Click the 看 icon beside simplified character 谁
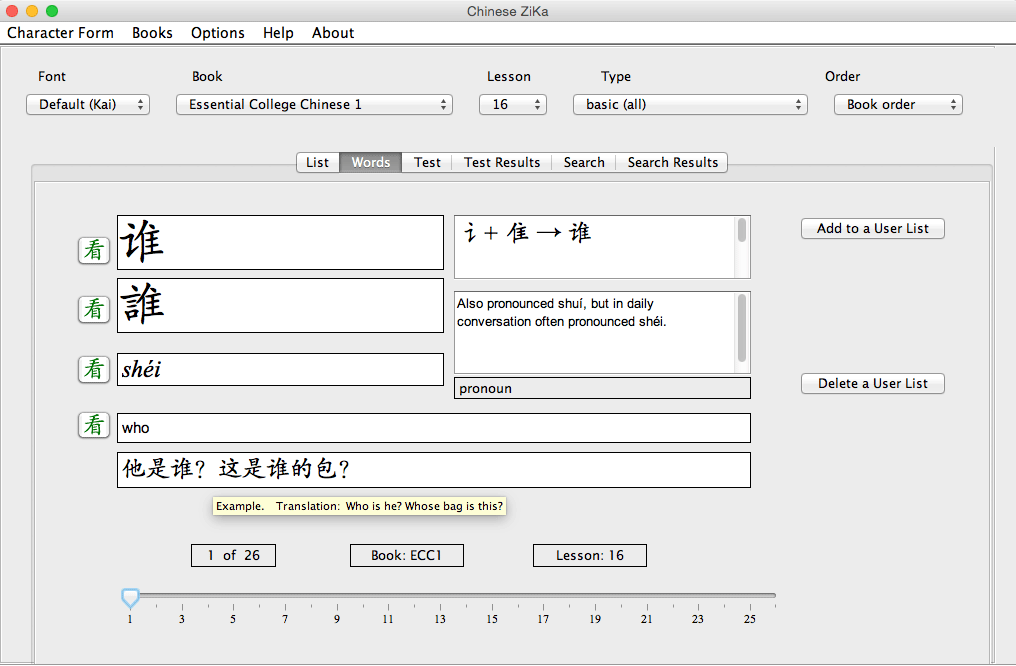Screen dimensions: 1016x666 pos(94,250)
